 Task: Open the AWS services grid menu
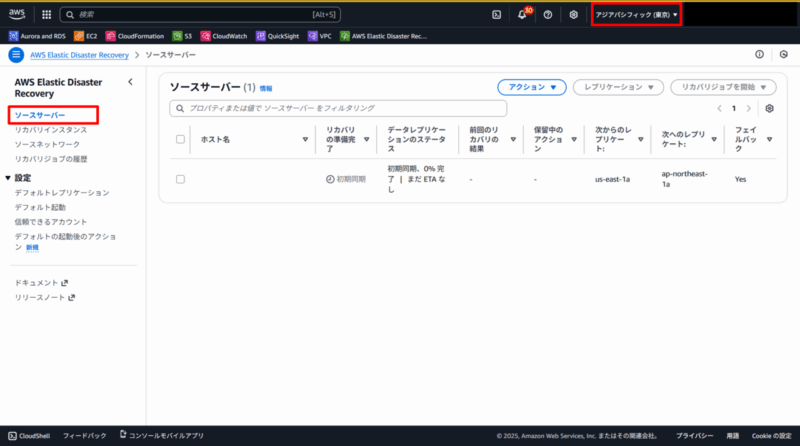[x=47, y=15]
